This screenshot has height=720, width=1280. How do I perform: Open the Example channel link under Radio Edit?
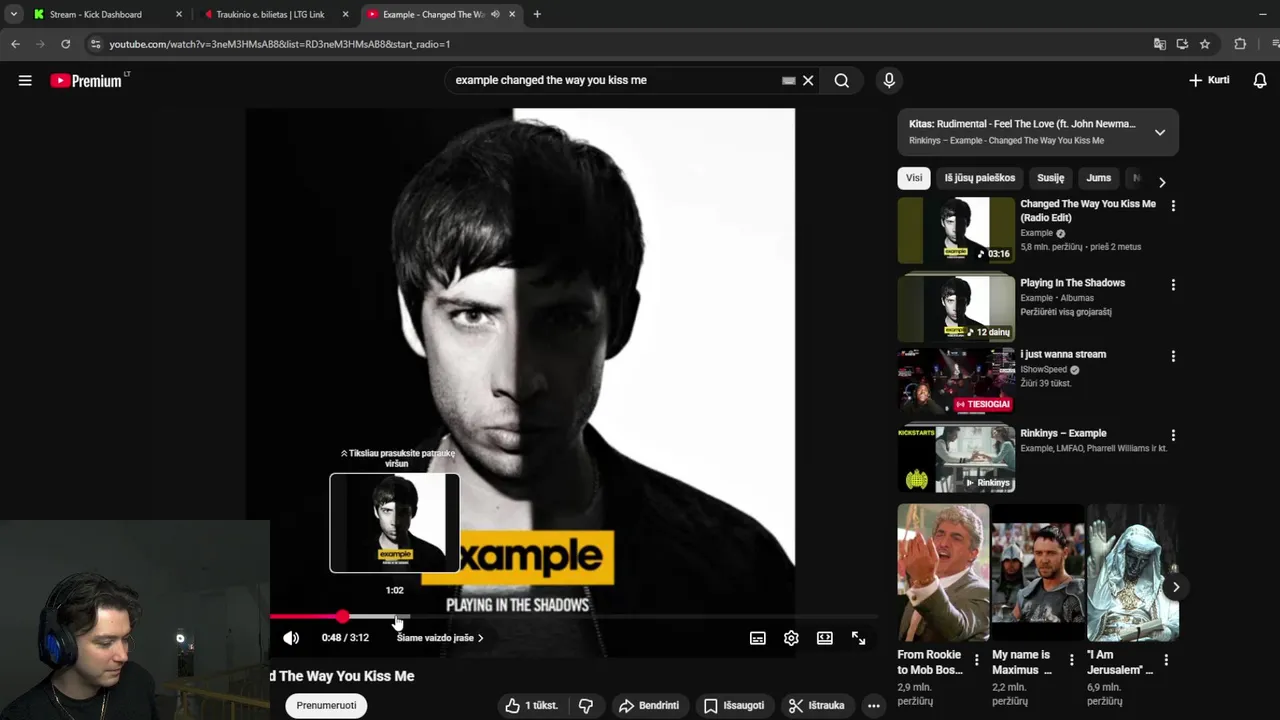click(1036, 233)
